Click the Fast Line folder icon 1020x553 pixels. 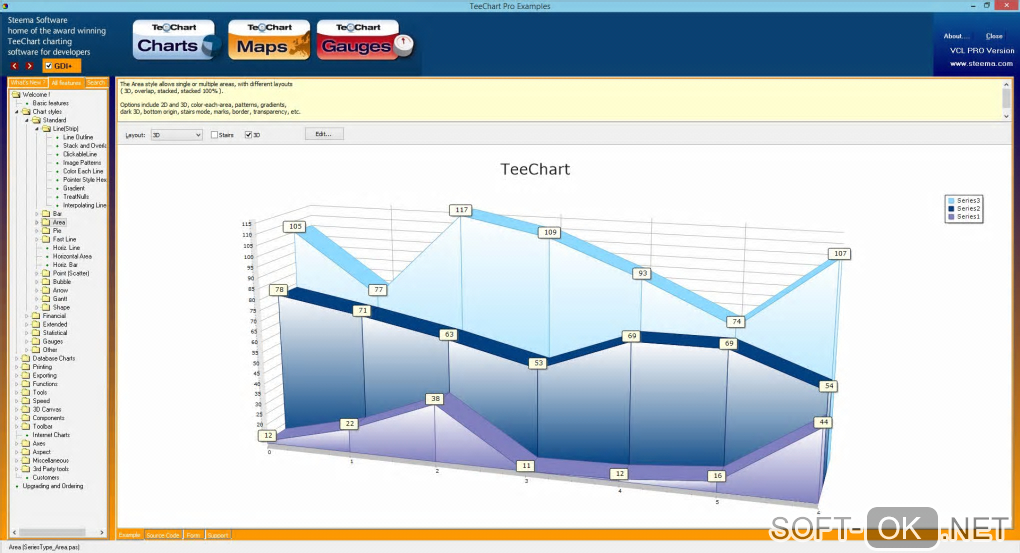pyautogui.click(x=46, y=239)
